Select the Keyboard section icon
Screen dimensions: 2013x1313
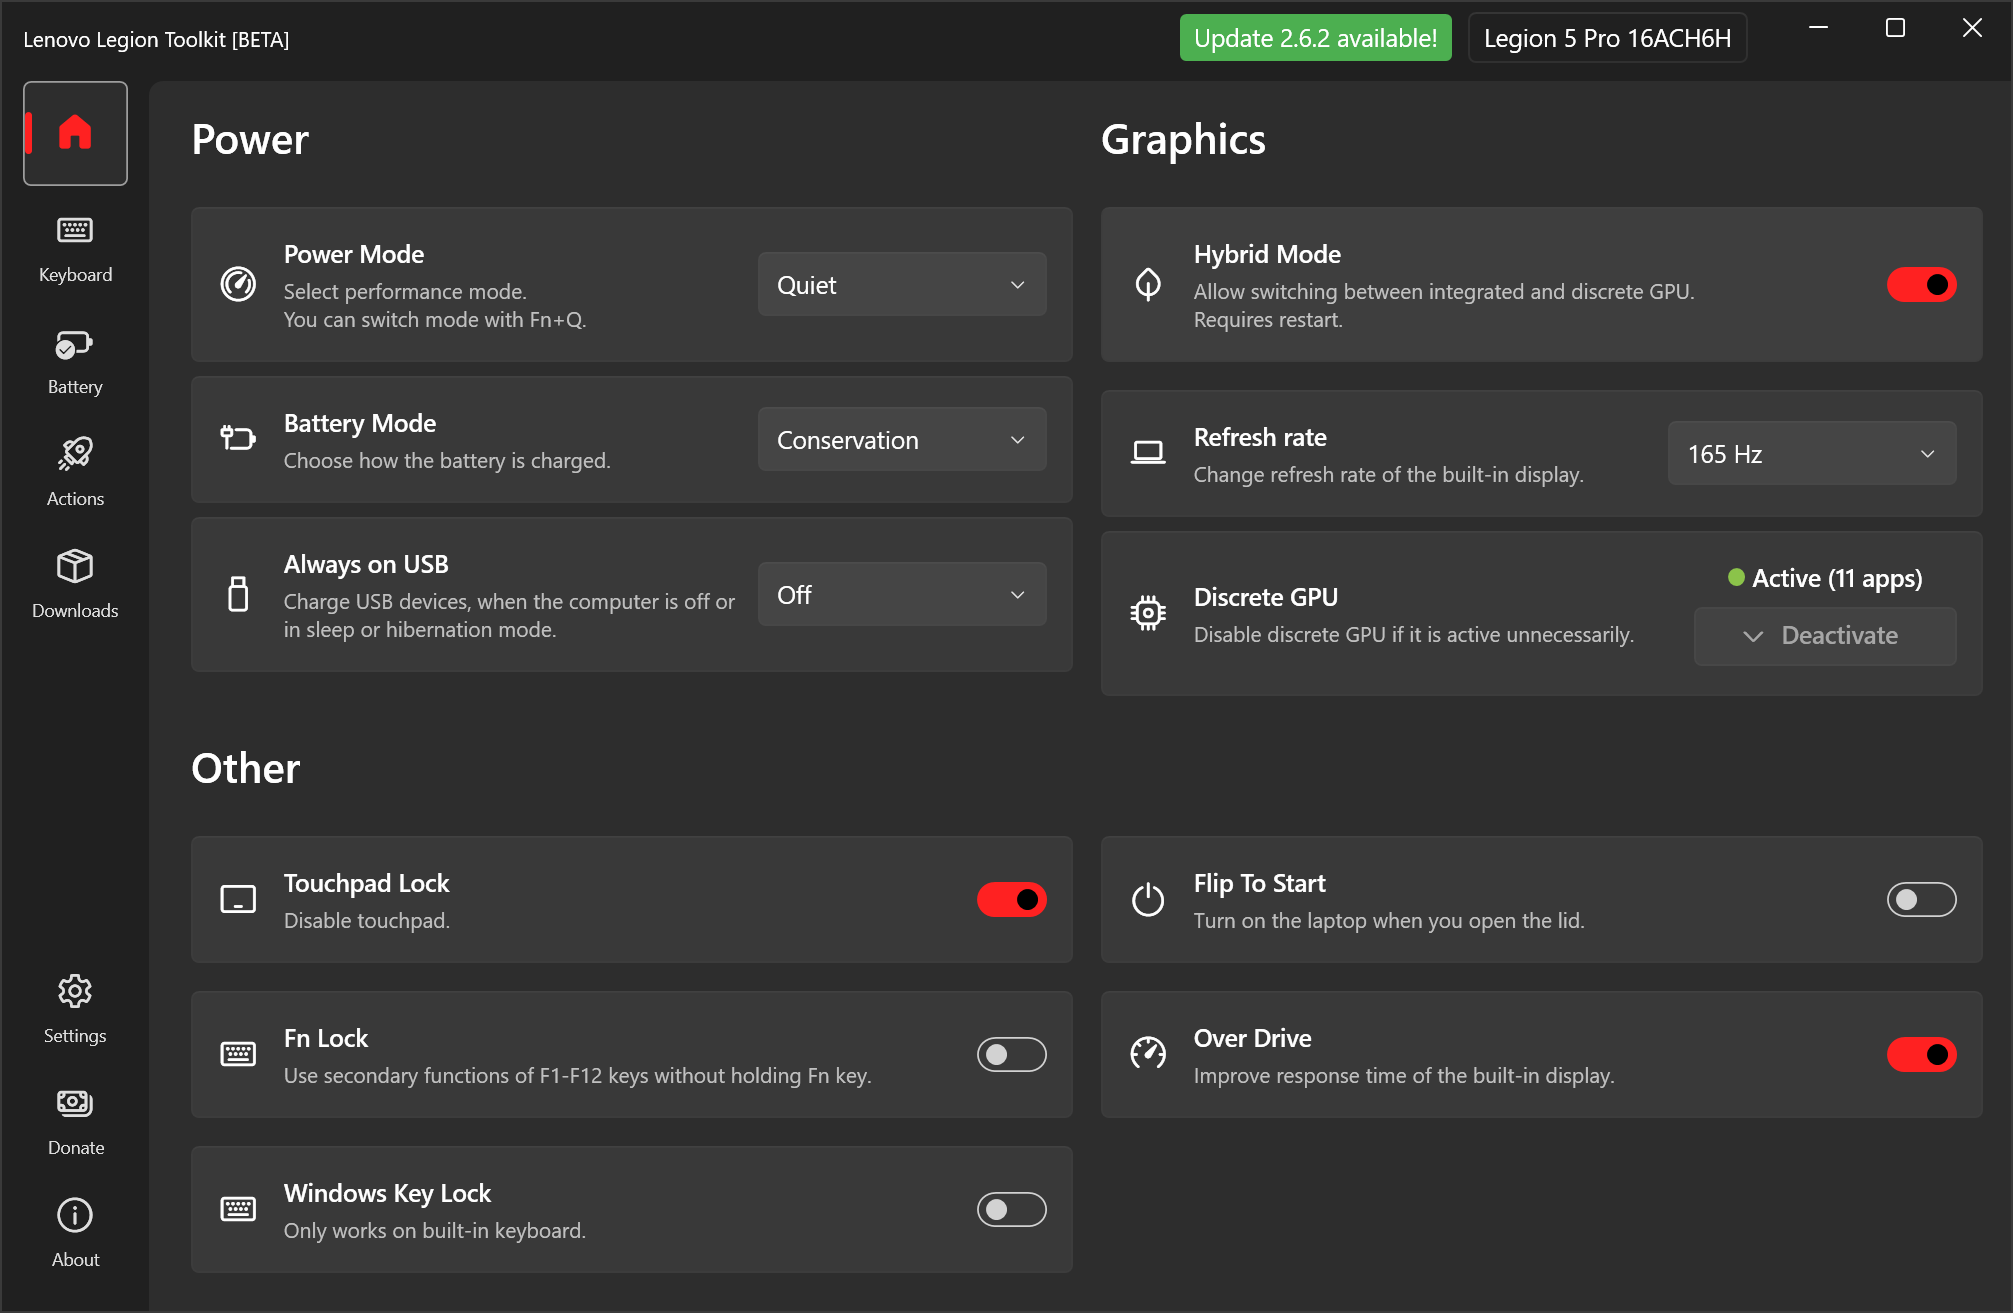coord(75,229)
